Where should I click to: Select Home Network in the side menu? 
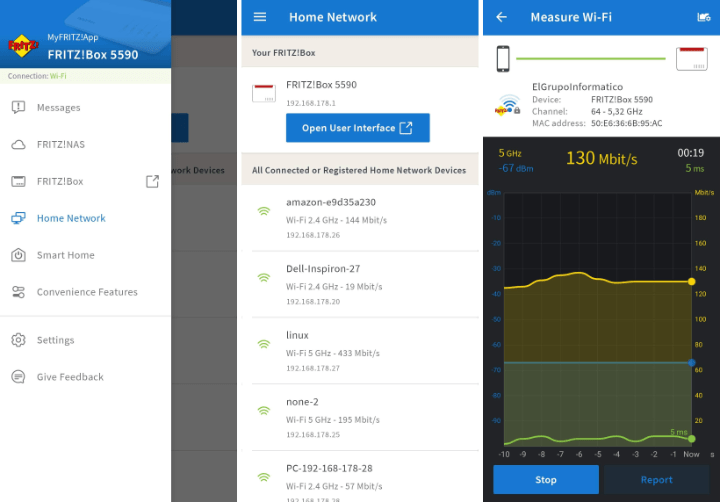click(x=85, y=218)
